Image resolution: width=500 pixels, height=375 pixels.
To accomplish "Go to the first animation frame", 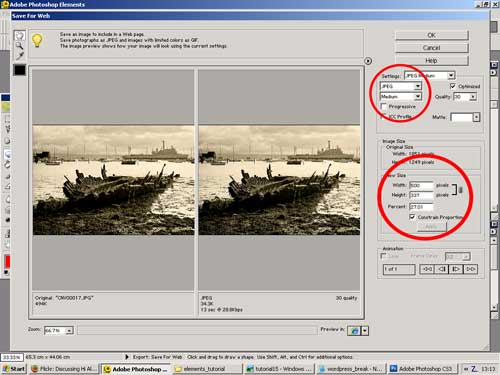I will point(427,269).
